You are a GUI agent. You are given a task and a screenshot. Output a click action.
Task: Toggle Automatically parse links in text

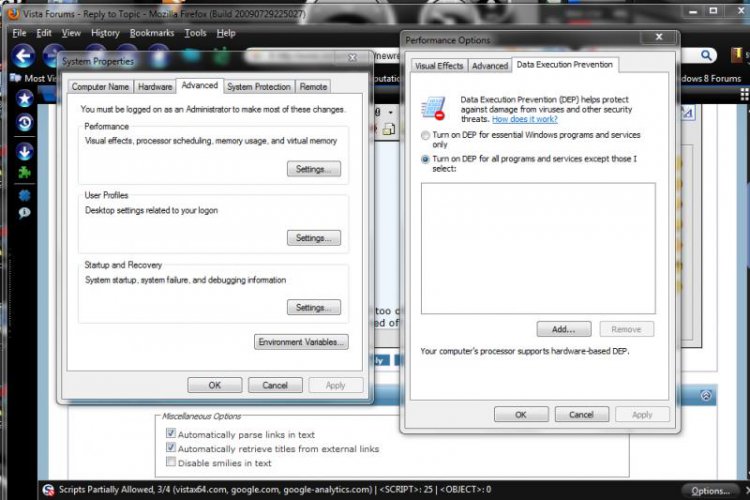171,433
